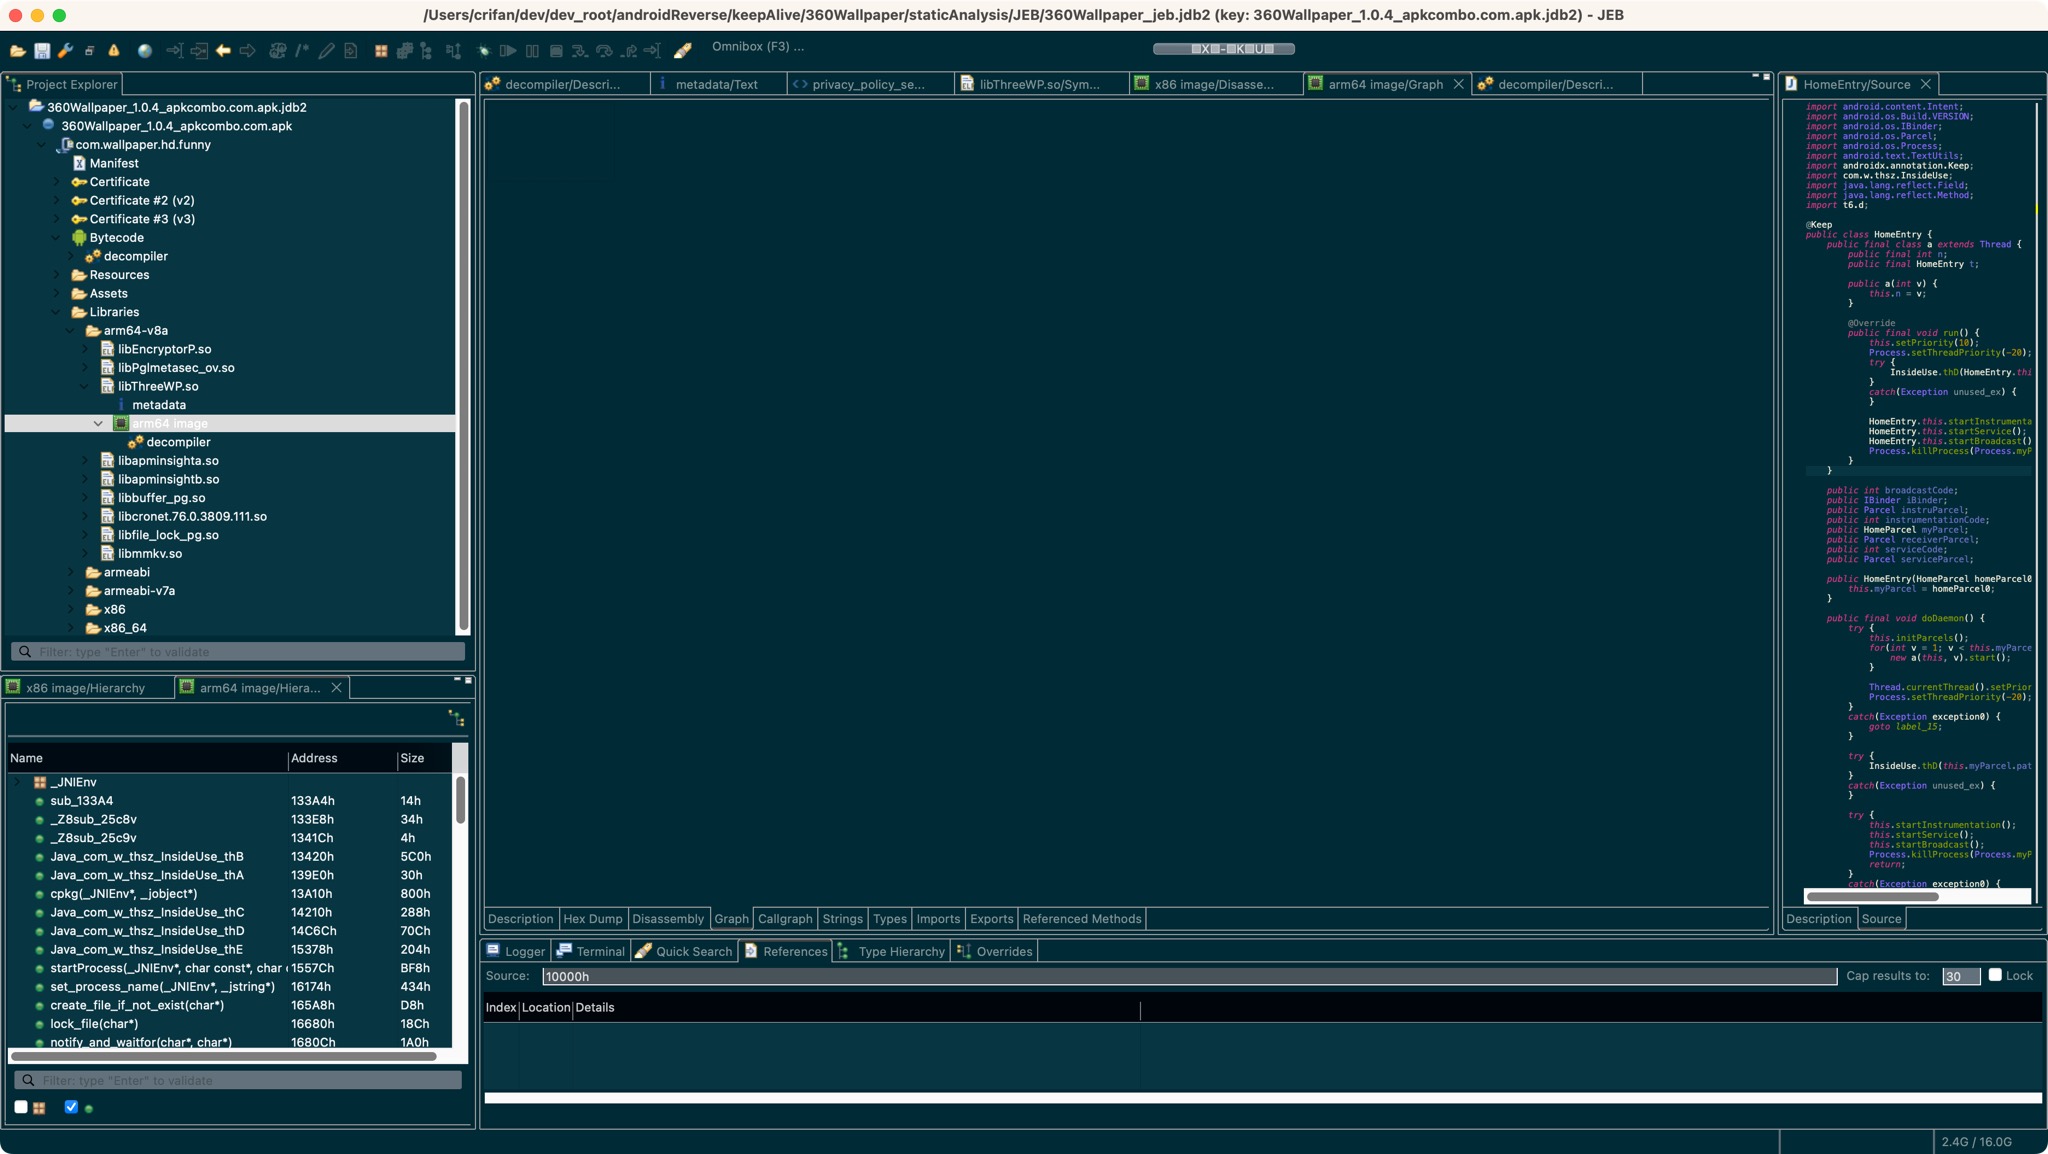Click the globe icon in the toolbar
The height and width of the screenshot is (1154, 2048).
pos(145,50)
